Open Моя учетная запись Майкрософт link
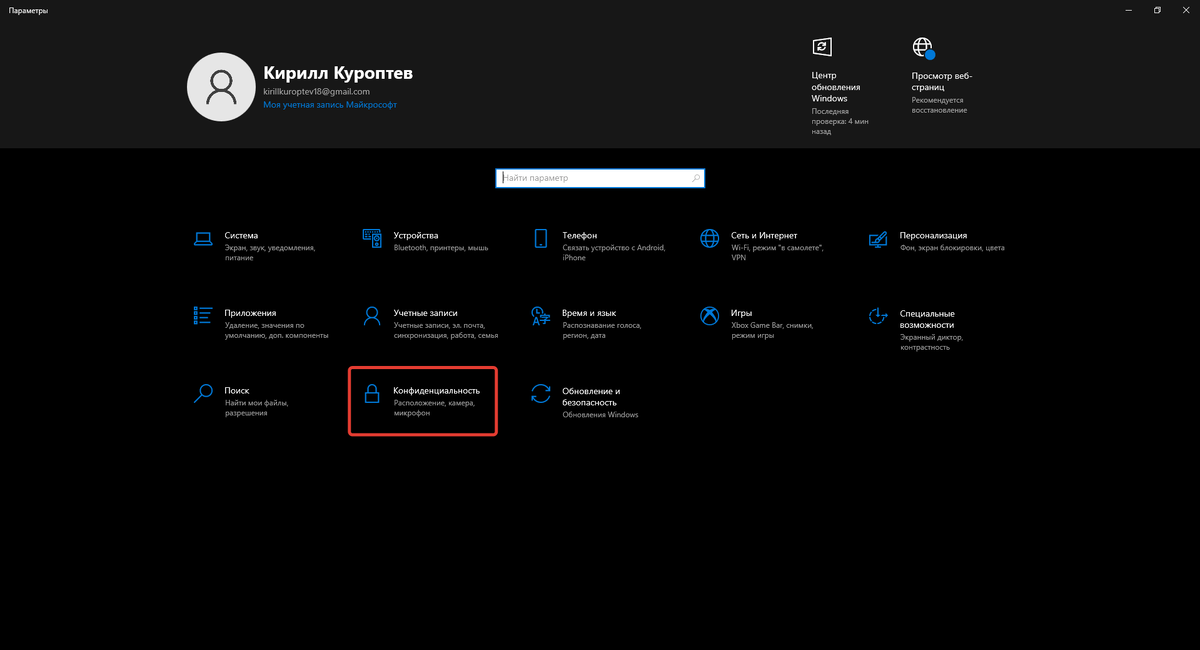The width and height of the screenshot is (1200, 650). pyautogui.click(x=329, y=104)
